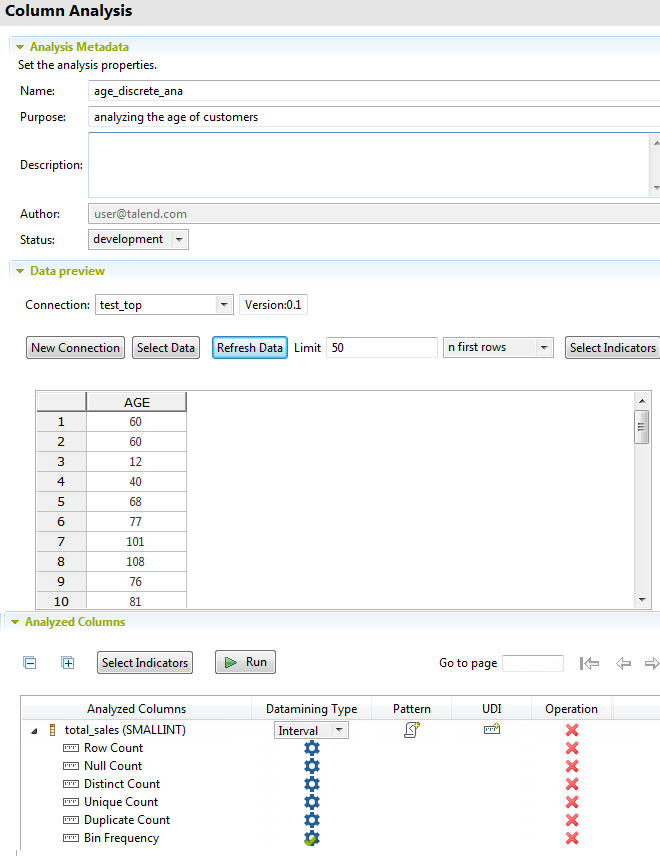Click the expand all columns icon
Screen dimensions: 660x856
tap(68, 662)
